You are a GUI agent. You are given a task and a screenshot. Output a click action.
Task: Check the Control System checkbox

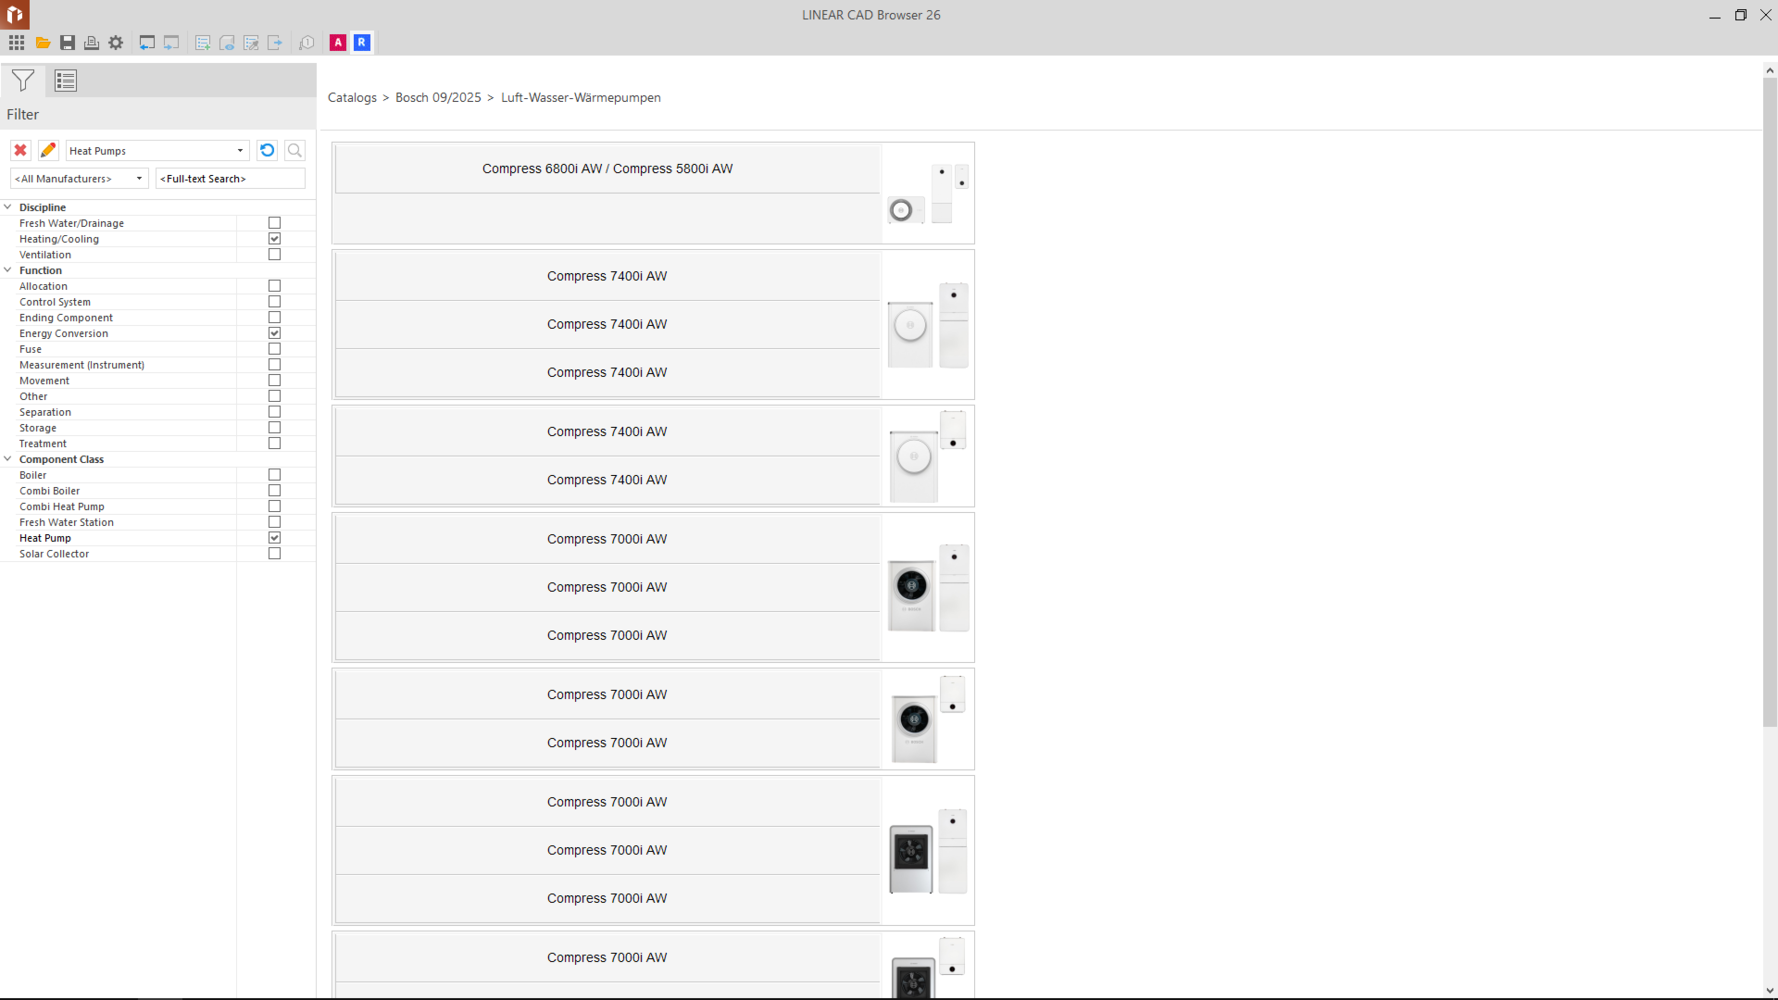[x=275, y=302]
